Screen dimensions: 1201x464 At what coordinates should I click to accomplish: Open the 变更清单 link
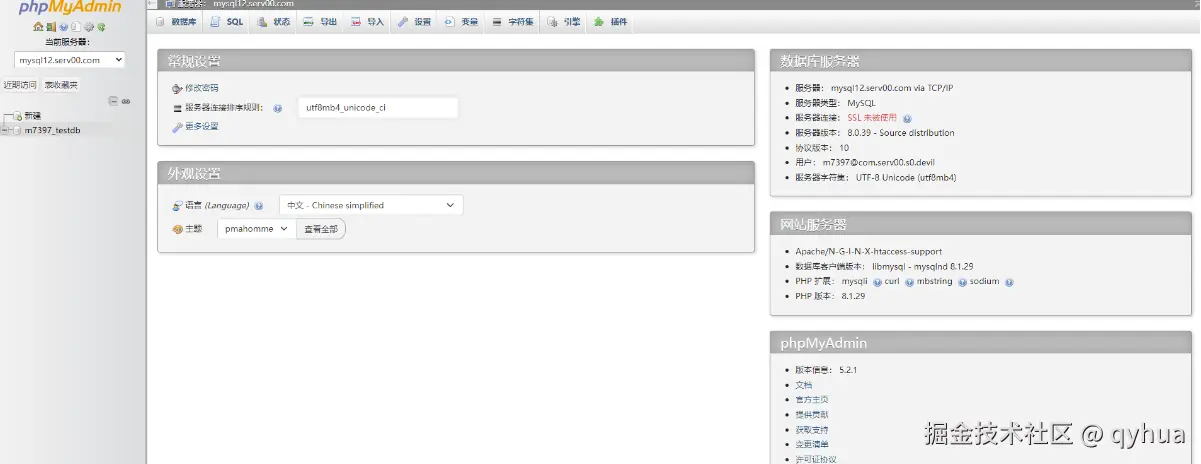(812, 444)
